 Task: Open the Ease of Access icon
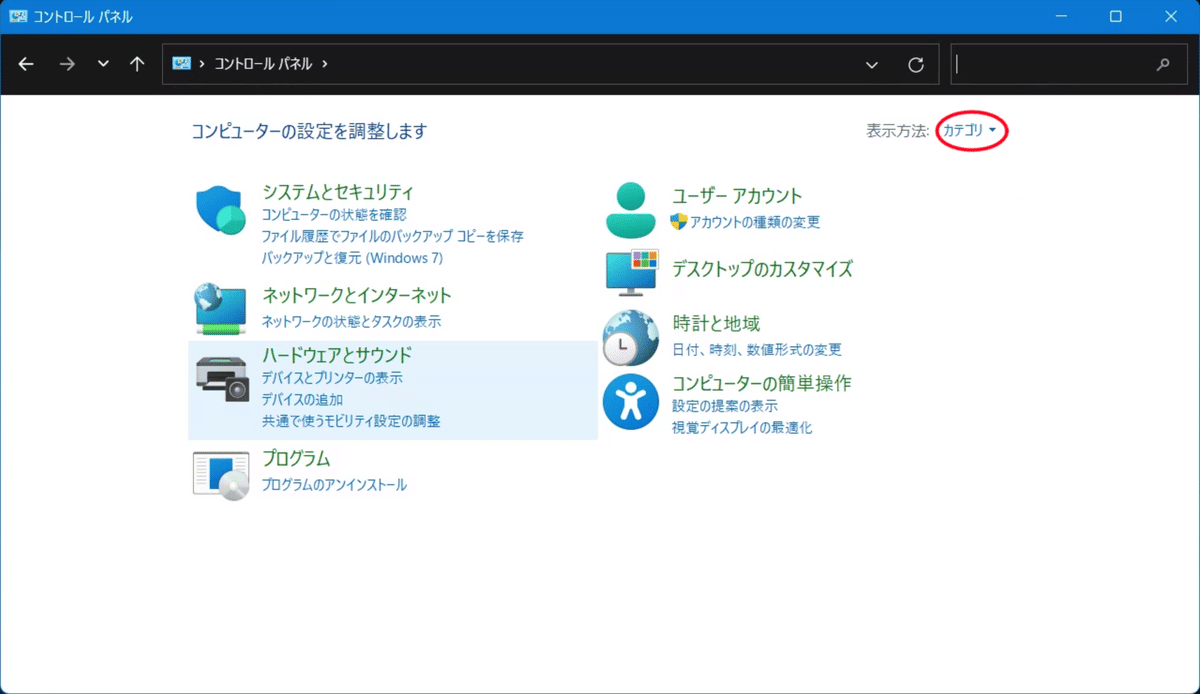[631, 401]
